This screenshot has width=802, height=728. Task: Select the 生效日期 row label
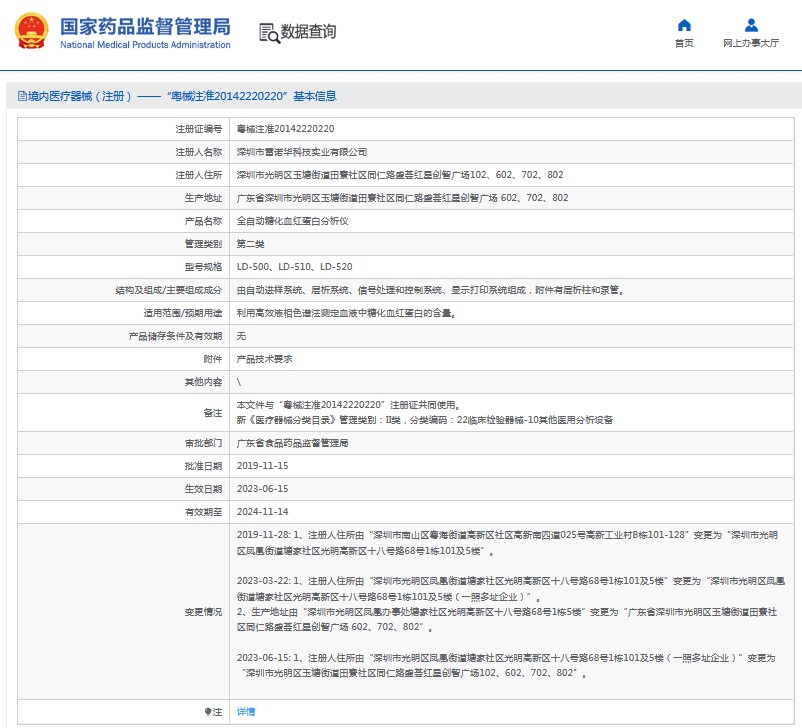pos(203,489)
